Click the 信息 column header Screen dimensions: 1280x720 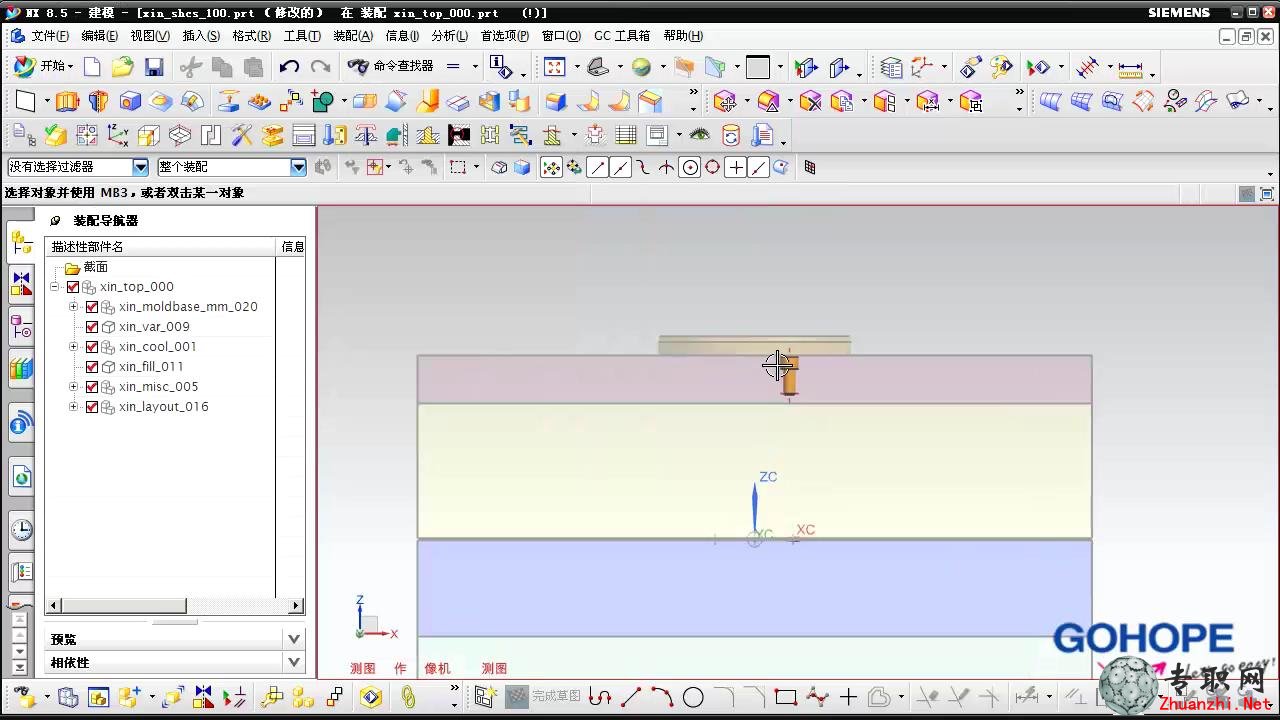[x=292, y=247]
